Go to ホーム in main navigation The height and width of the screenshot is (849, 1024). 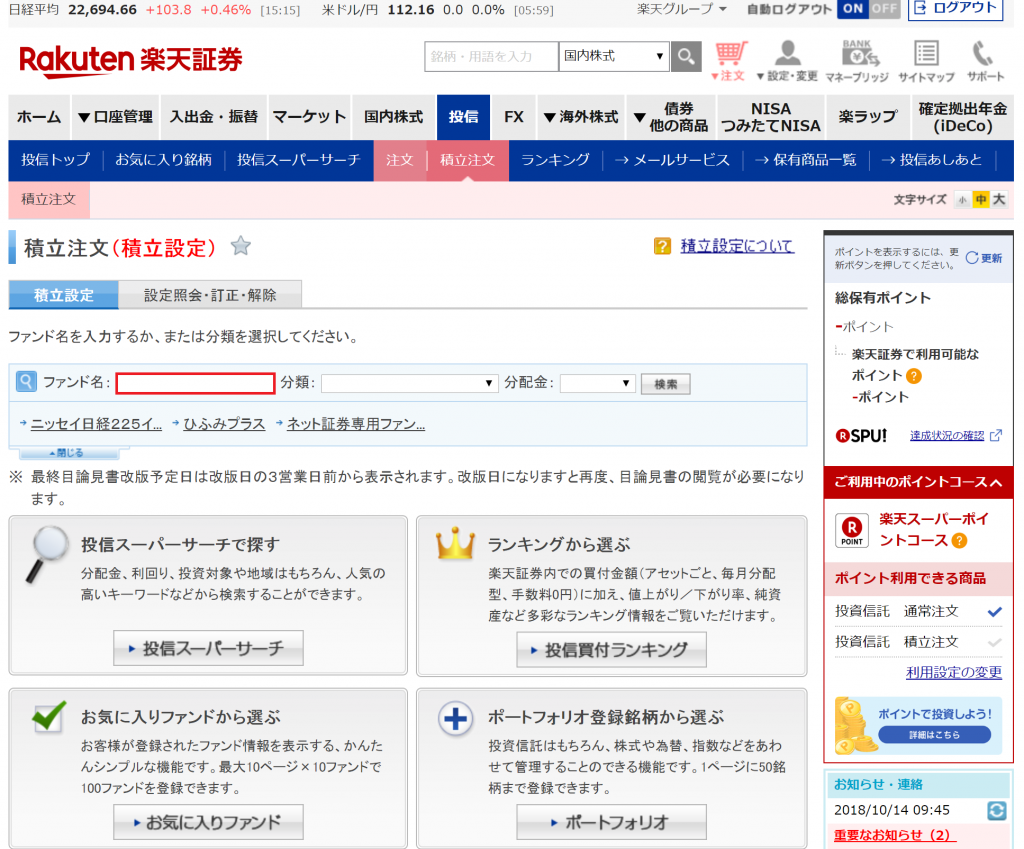(x=39, y=117)
